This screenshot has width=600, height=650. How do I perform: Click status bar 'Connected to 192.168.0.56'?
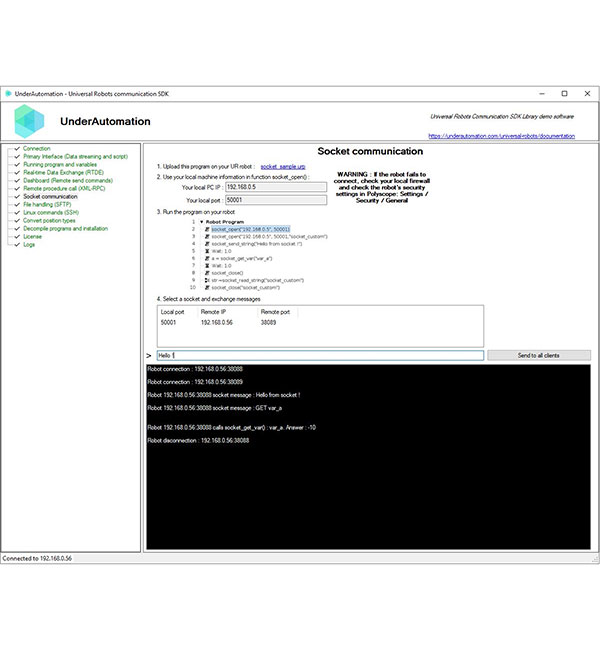point(37,558)
